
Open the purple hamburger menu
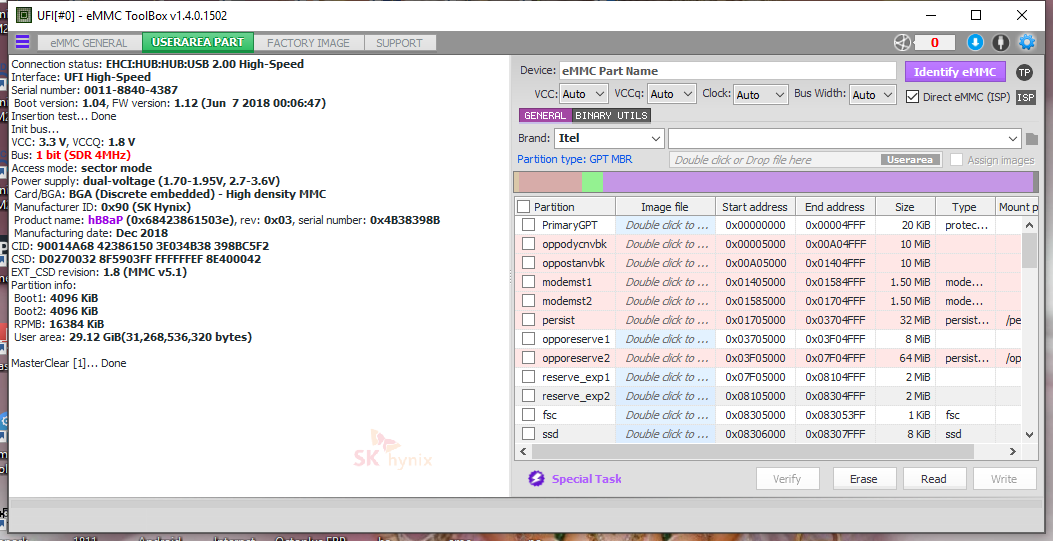(22, 42)
